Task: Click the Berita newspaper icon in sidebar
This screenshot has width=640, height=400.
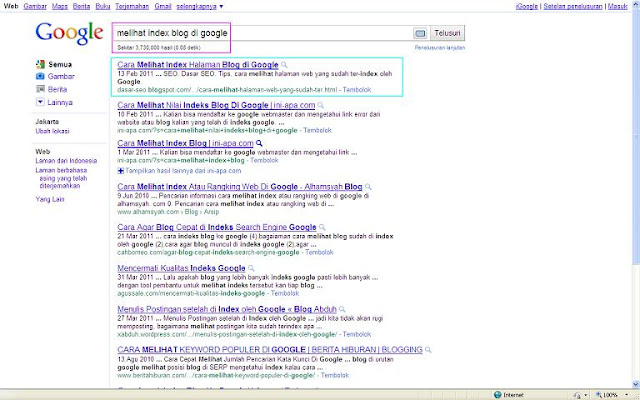Action: point(40,89)
